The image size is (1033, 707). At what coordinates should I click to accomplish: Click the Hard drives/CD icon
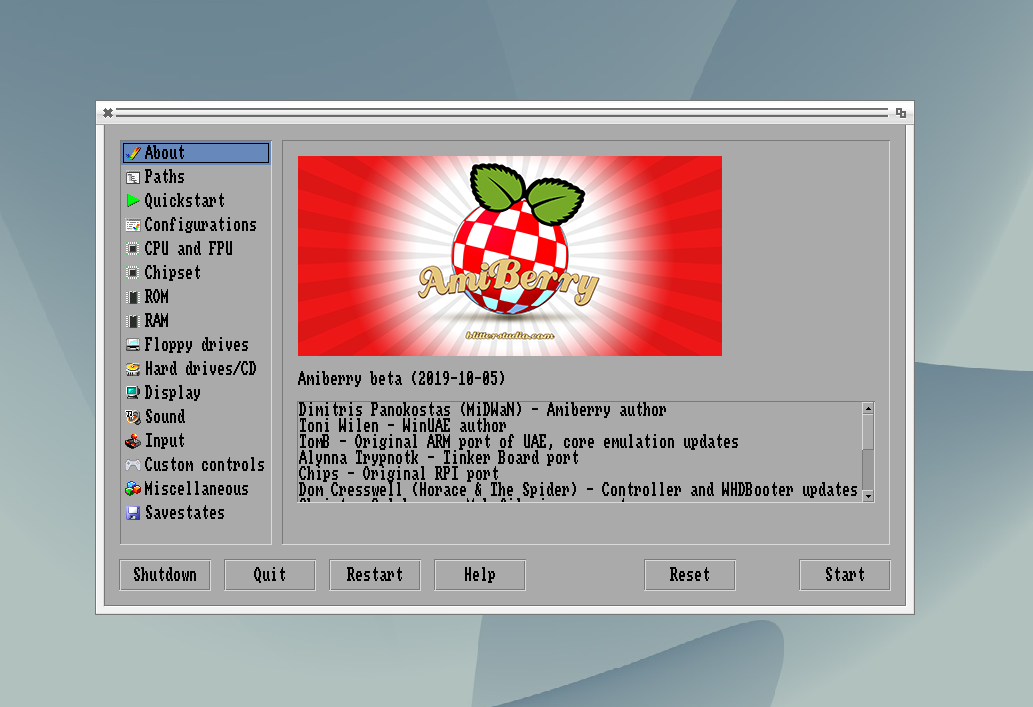[133, 369]
